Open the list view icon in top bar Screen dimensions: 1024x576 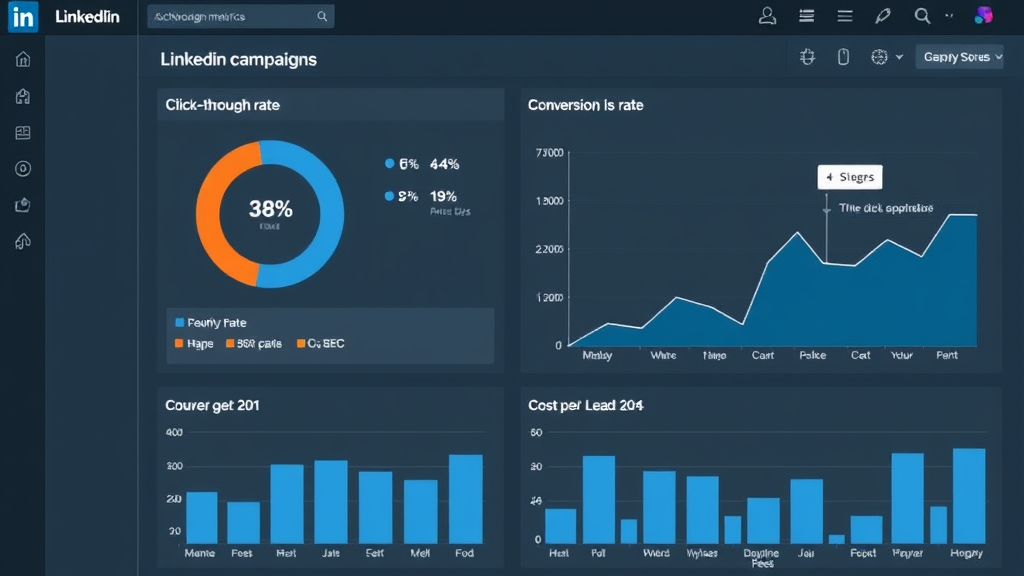tap(808, 16)
